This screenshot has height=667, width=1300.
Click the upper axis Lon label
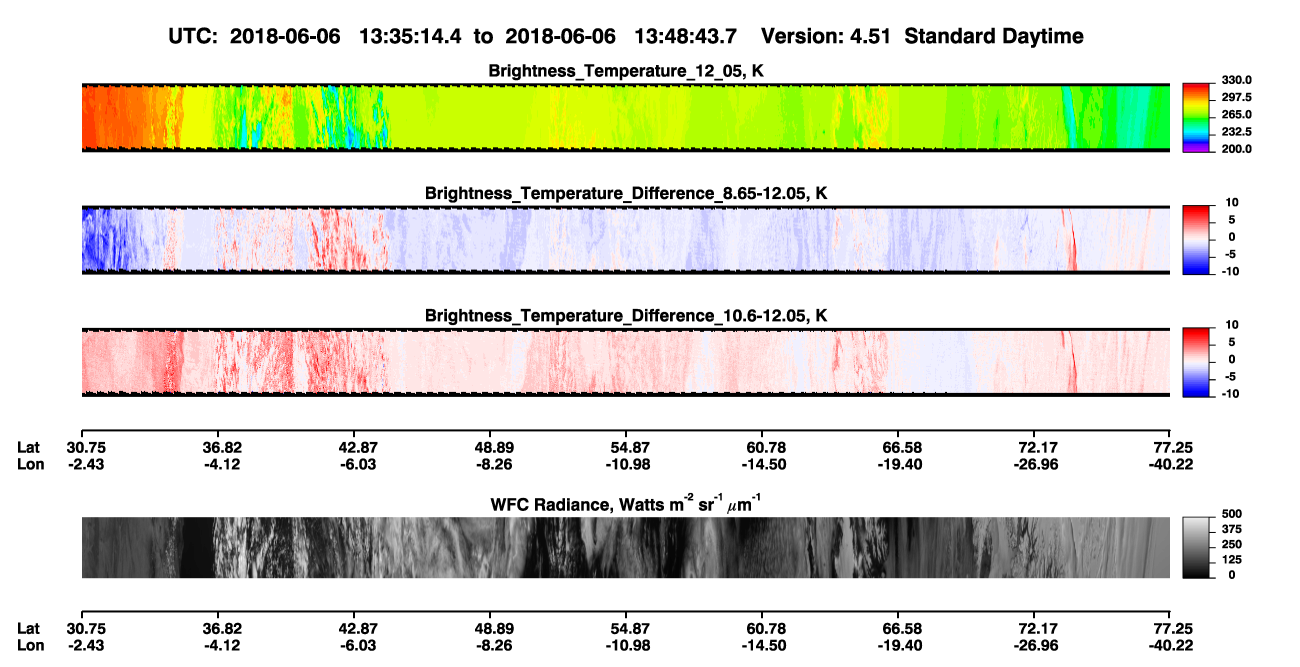[x=30, y=464]
